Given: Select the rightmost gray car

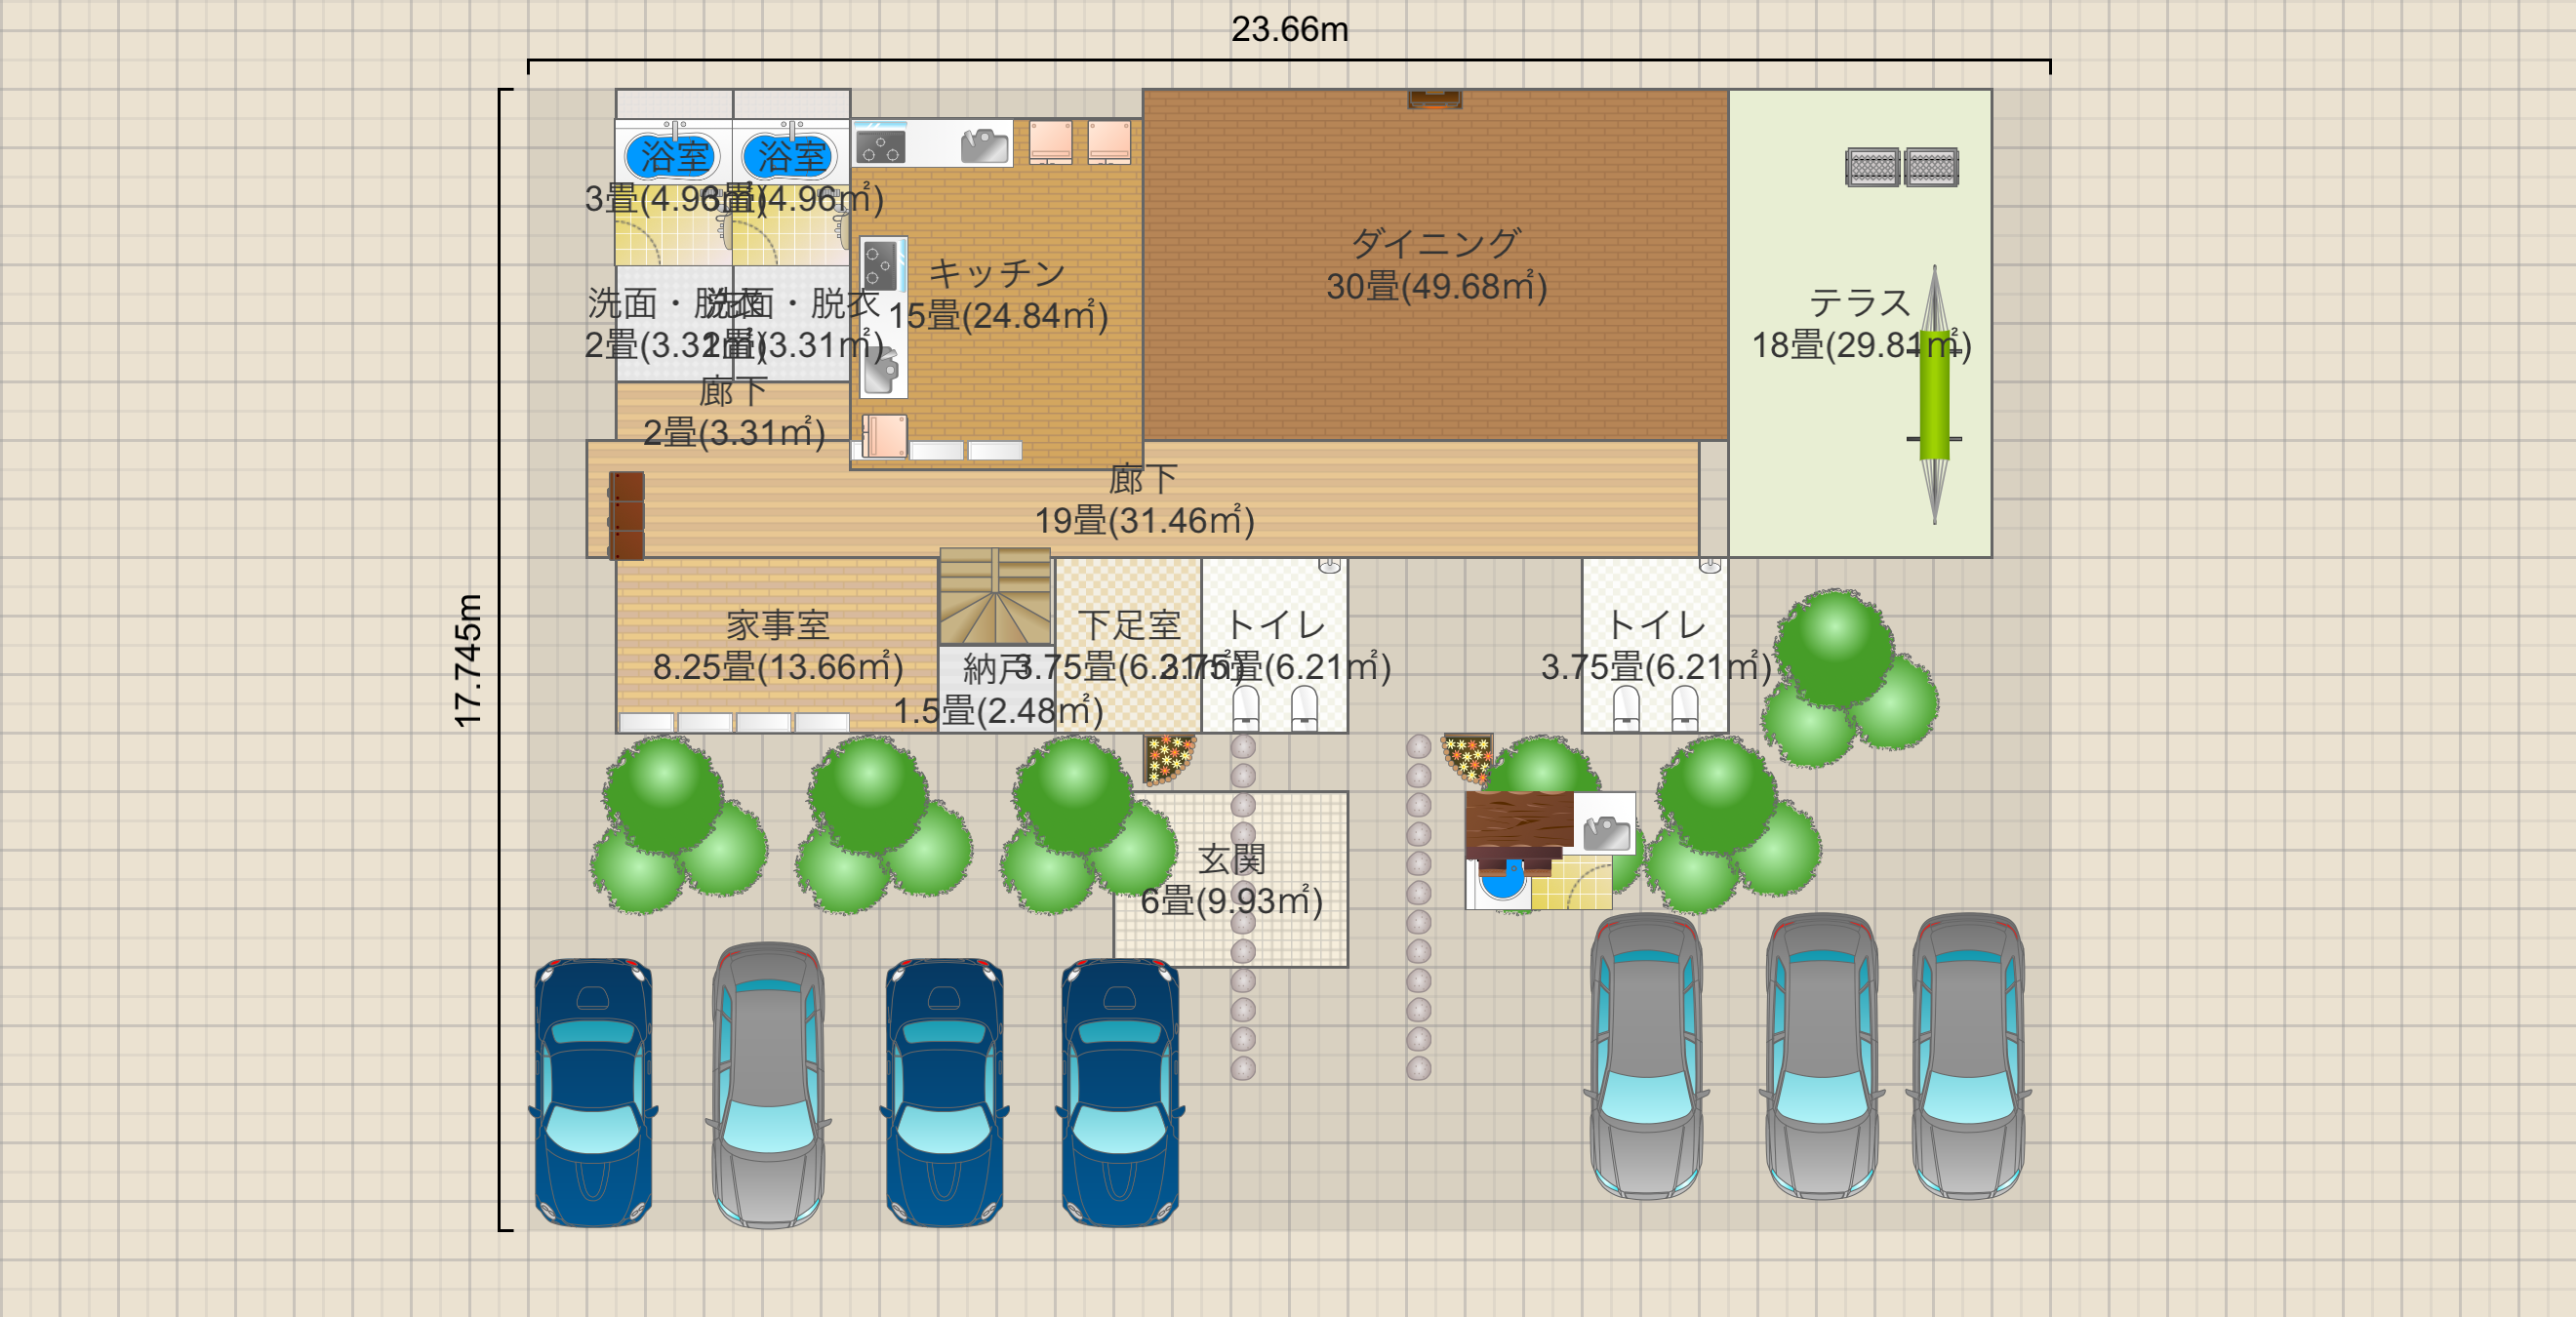Looking at the screenshot, I should (x=1968, y=1056).
